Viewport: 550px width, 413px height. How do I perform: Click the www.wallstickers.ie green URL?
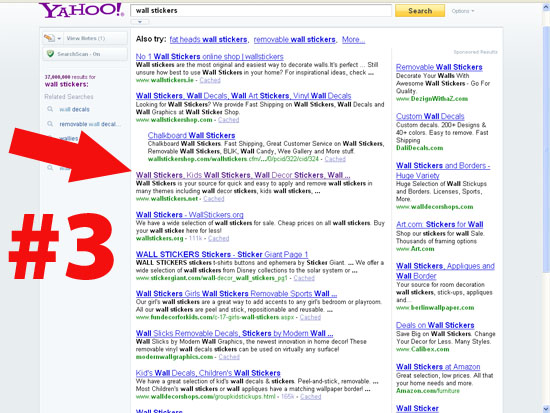(165, 80)
